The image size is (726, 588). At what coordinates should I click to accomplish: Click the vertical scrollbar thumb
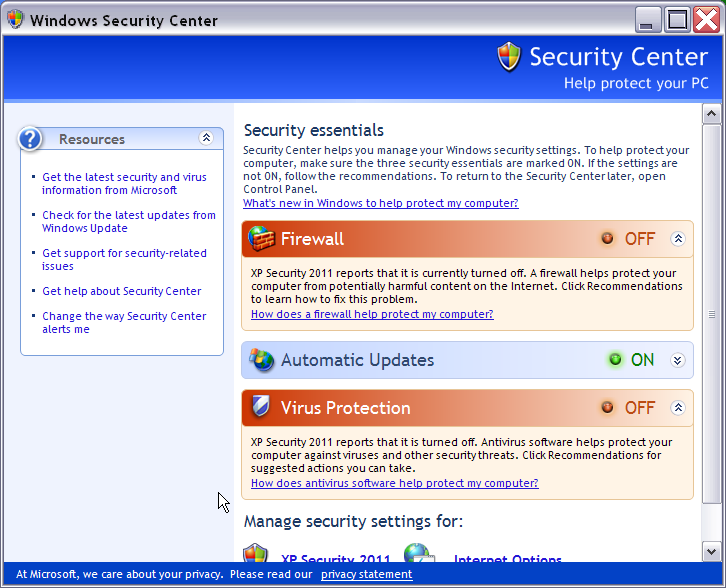pos(712,314)
